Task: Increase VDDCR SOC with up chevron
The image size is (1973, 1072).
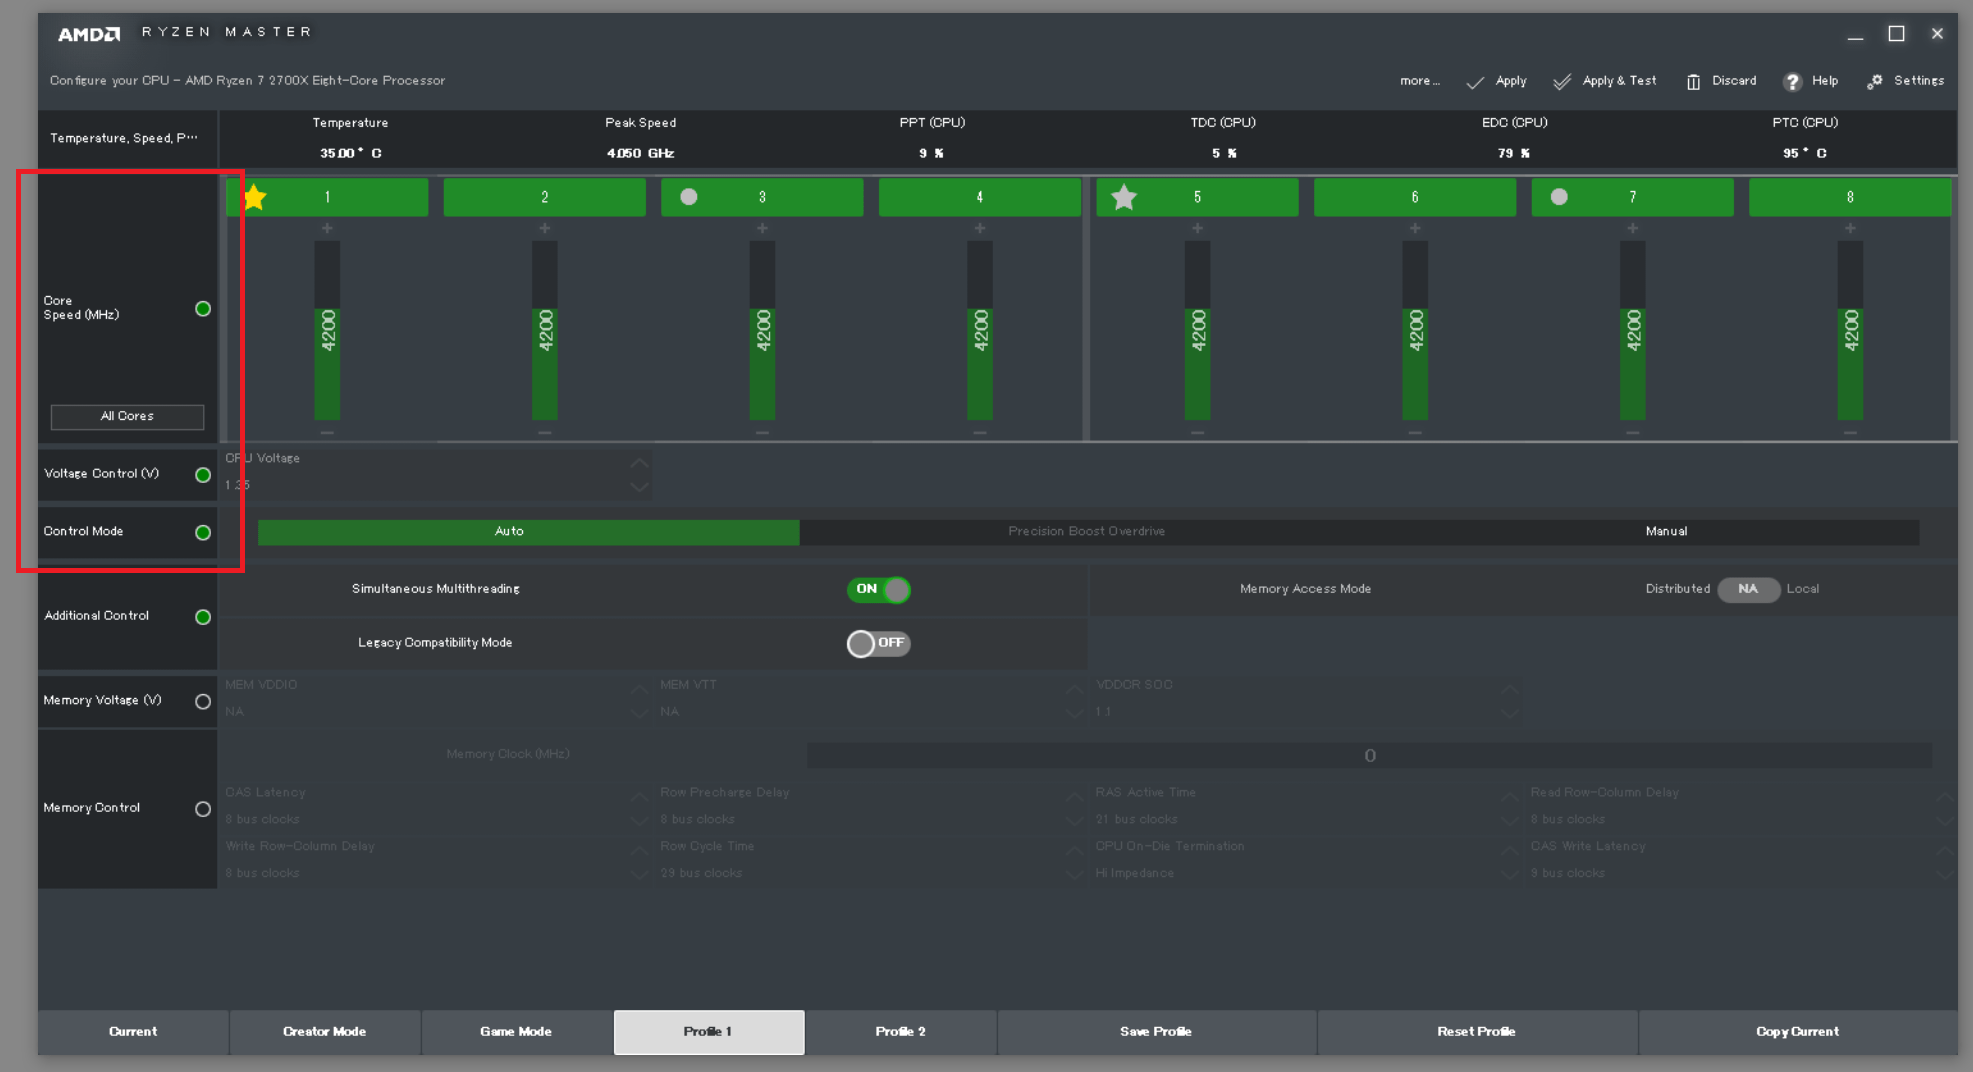Action: tap(1509, 690)
